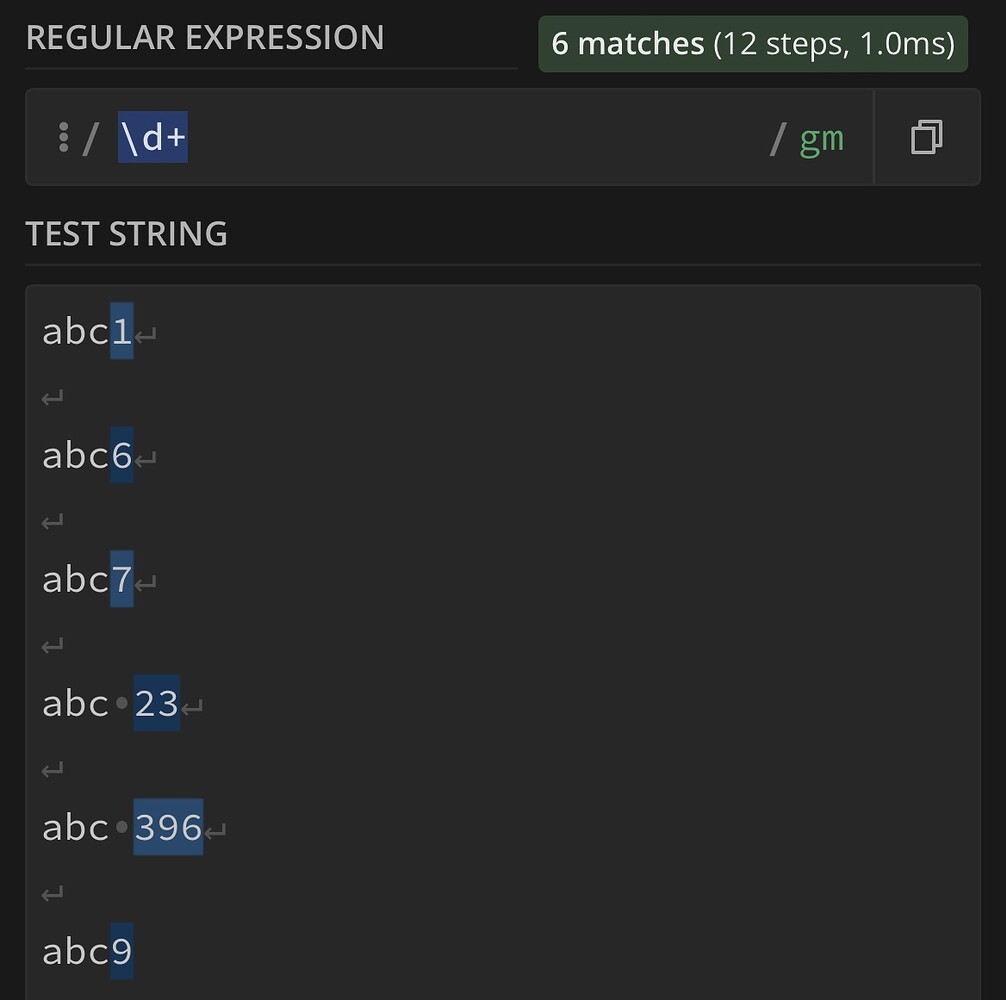Viewport: 1006px width, 1000px height.
Task: Click the closing slash delimiter before gm
Action: tap(778, 139)
